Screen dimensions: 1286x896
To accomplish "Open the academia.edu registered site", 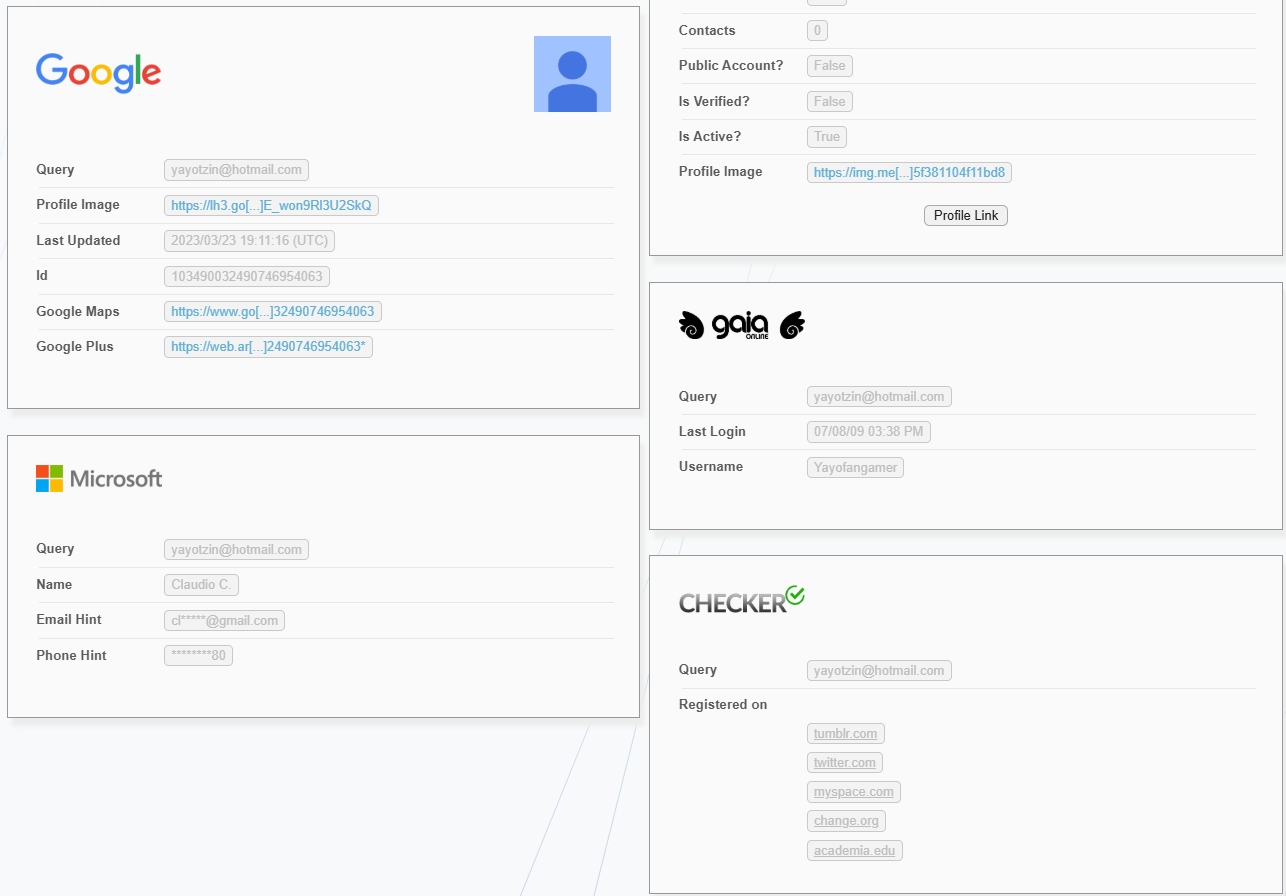I will pyautogui.click(x=855, y=851).
